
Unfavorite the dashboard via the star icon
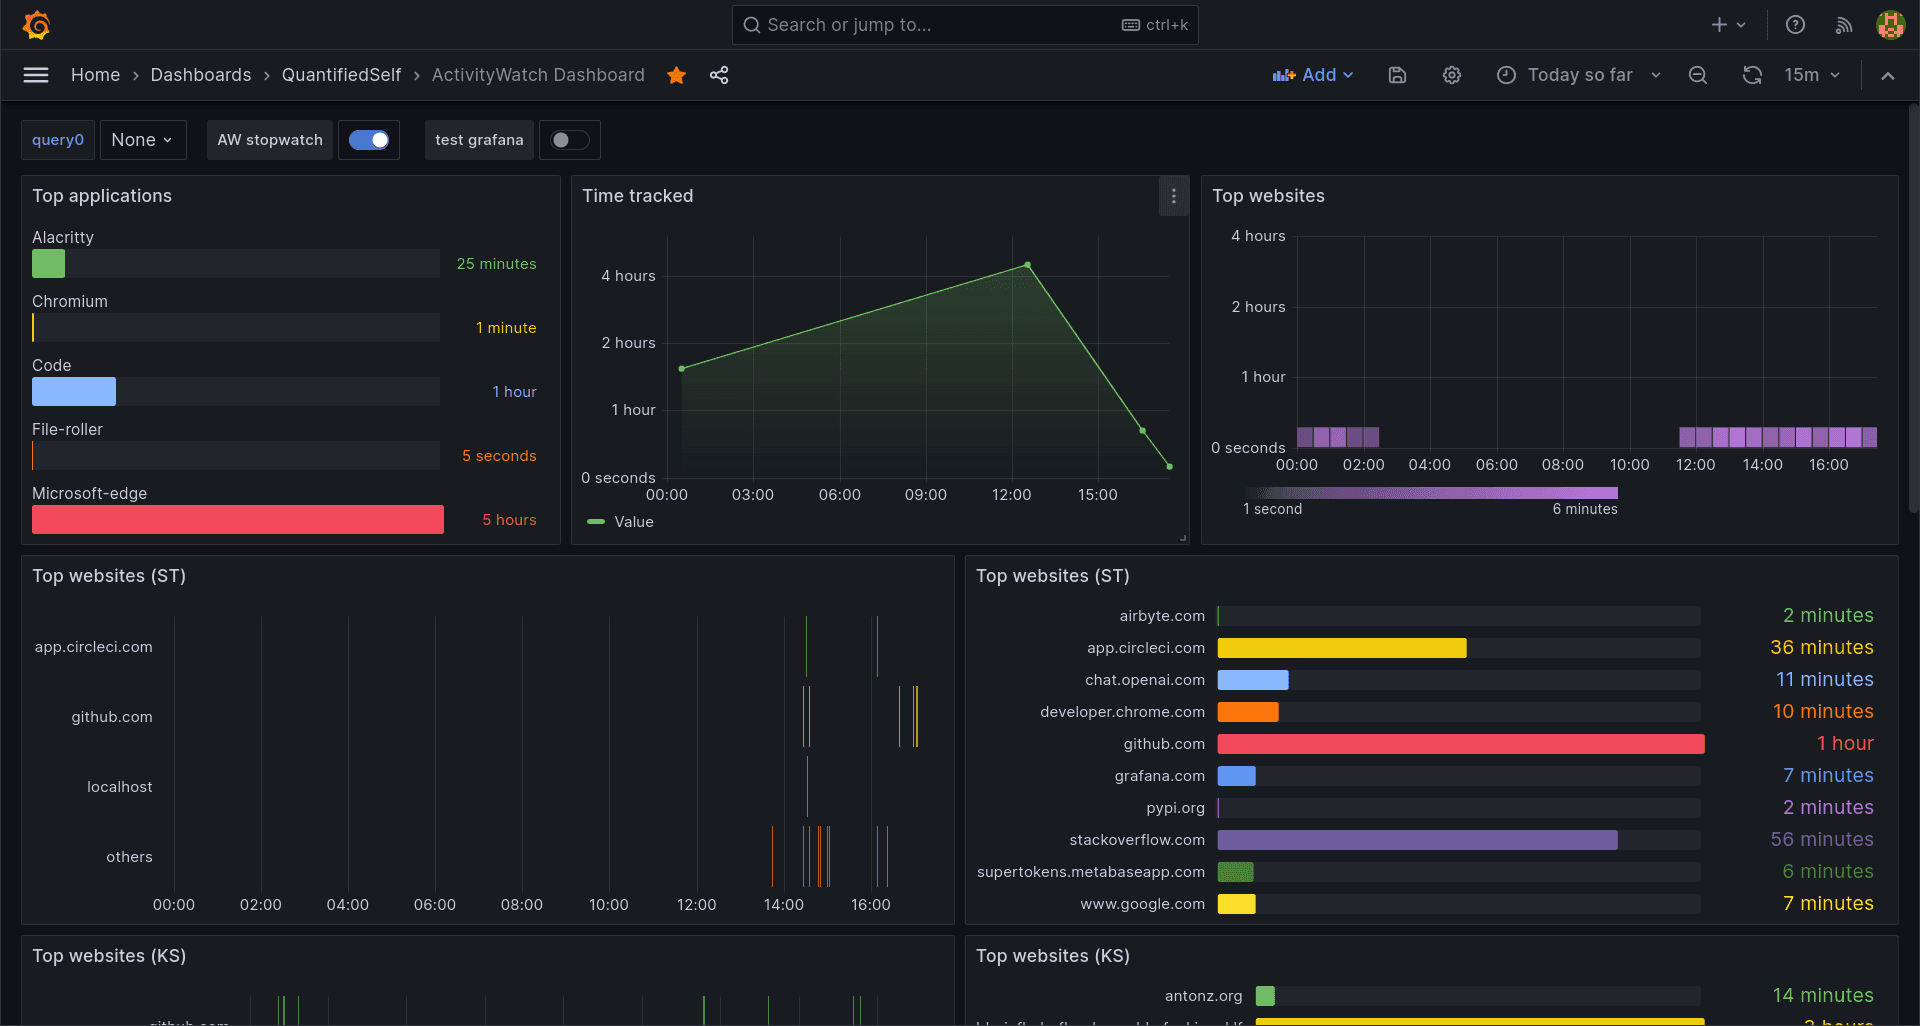[x=676, y=75]
